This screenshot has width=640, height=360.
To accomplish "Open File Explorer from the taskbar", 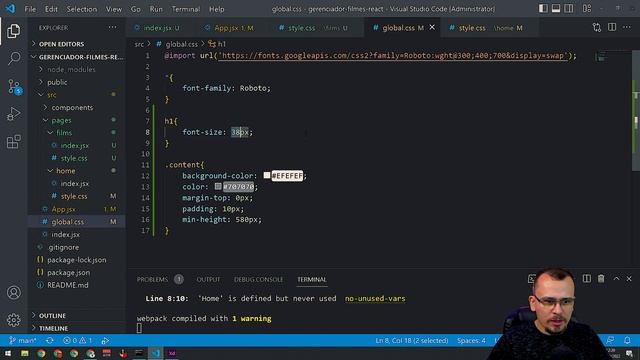I will point(25,353).
